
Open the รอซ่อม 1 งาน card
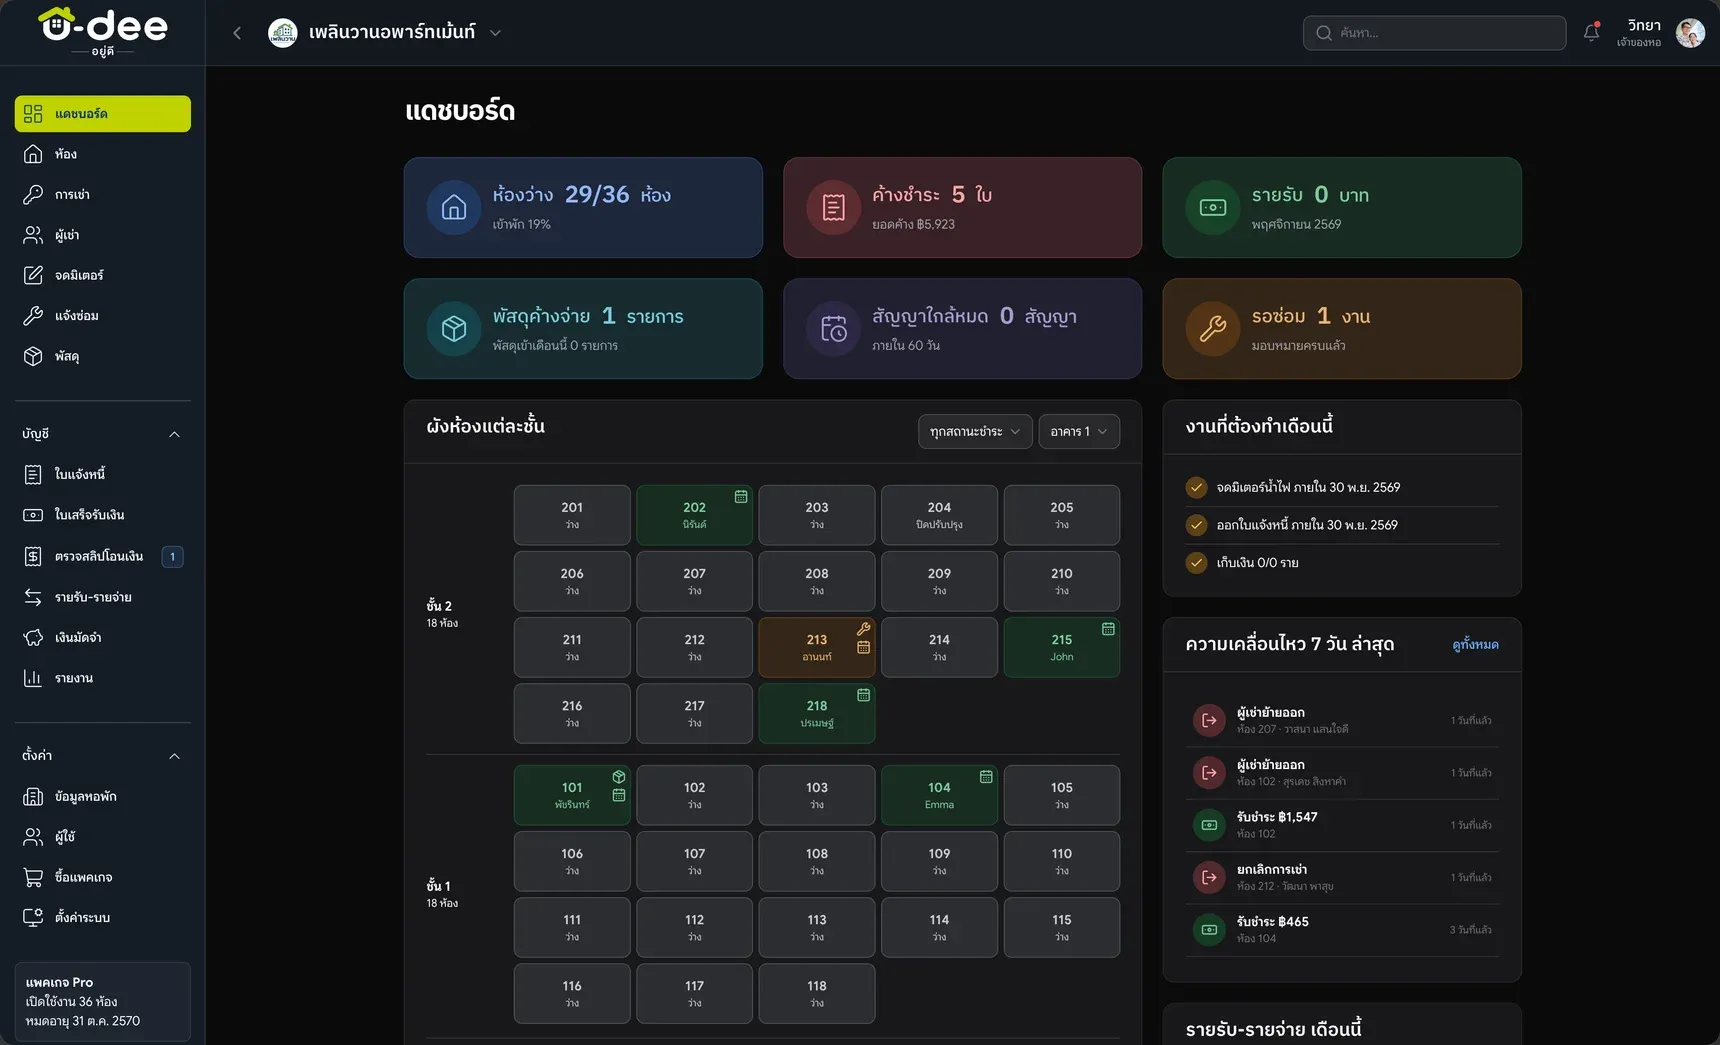point(1342,329)
